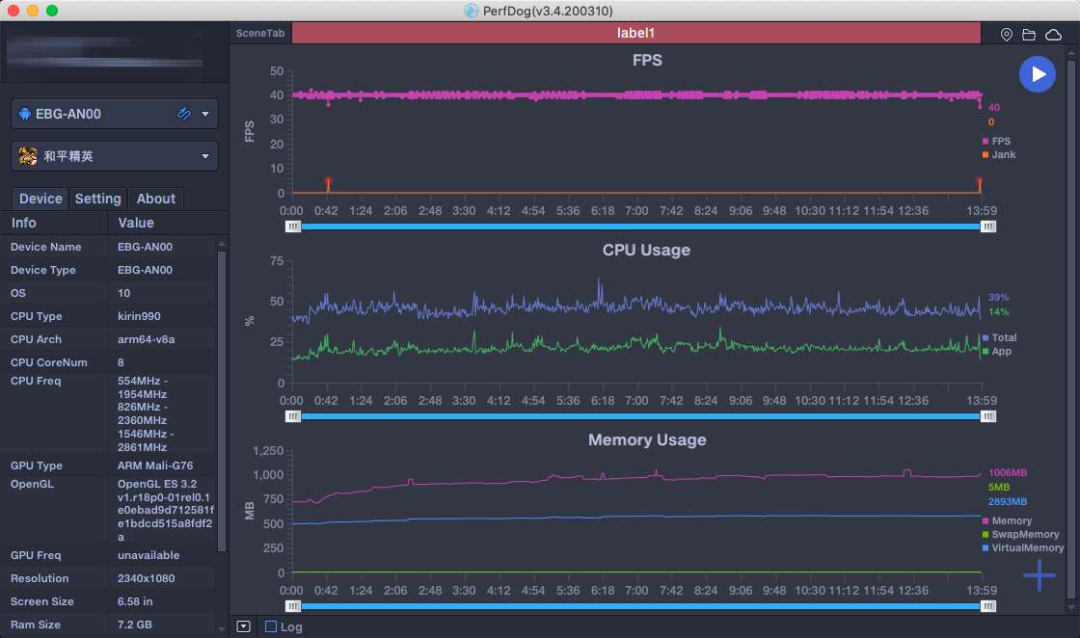Open the 和平精英 app dropdown arrow
Viewport: 1080px width, 638px height.
tap(205, 156)
